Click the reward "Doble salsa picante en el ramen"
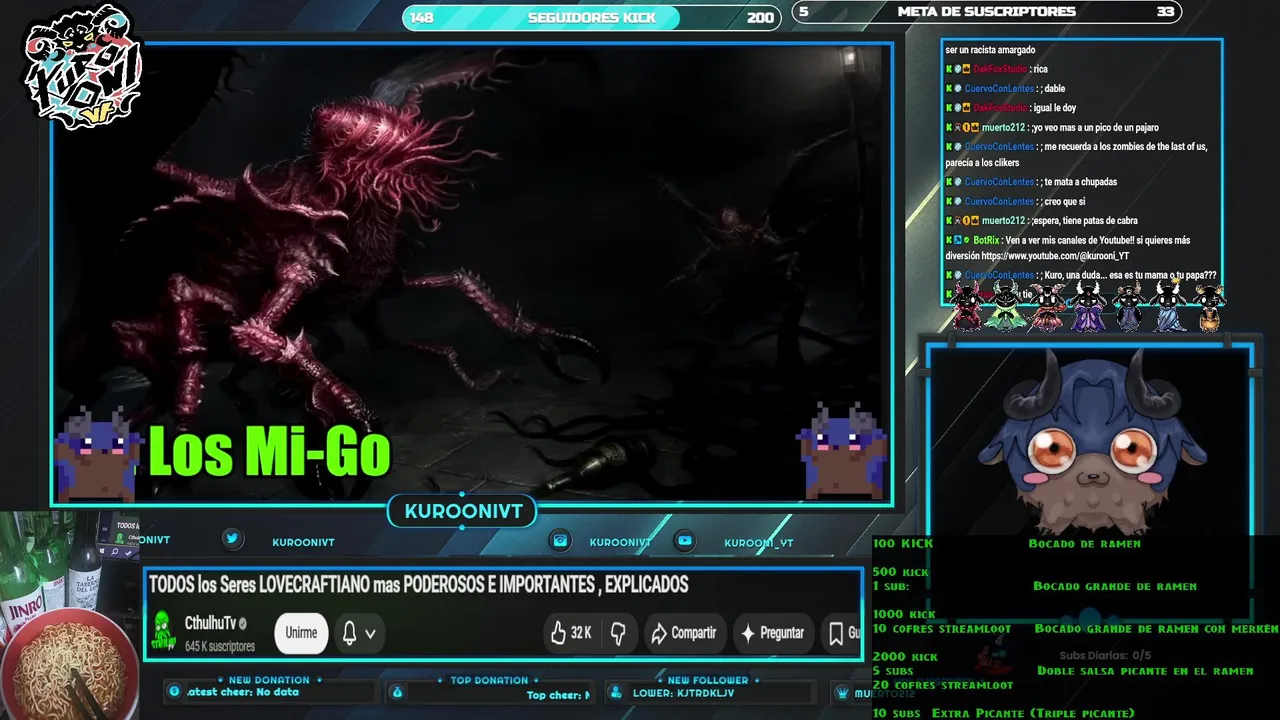1280x720 pixels. pos(1145,671)
